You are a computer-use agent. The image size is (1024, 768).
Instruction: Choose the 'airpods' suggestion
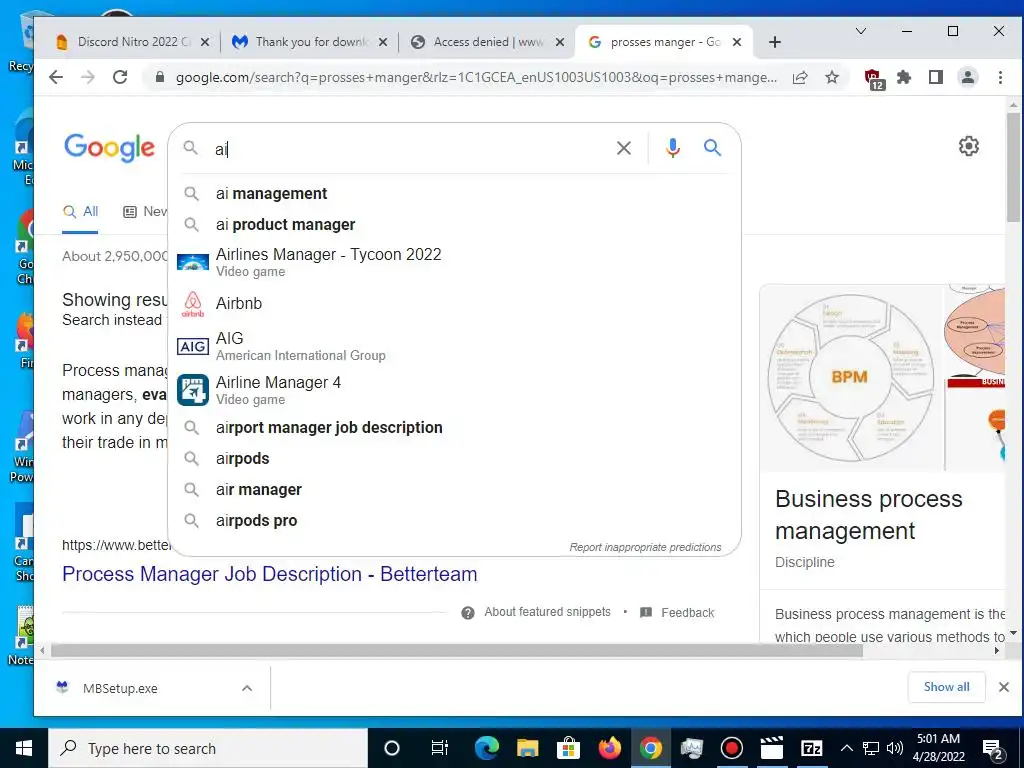pyautogui.click(x=454, y=458)
